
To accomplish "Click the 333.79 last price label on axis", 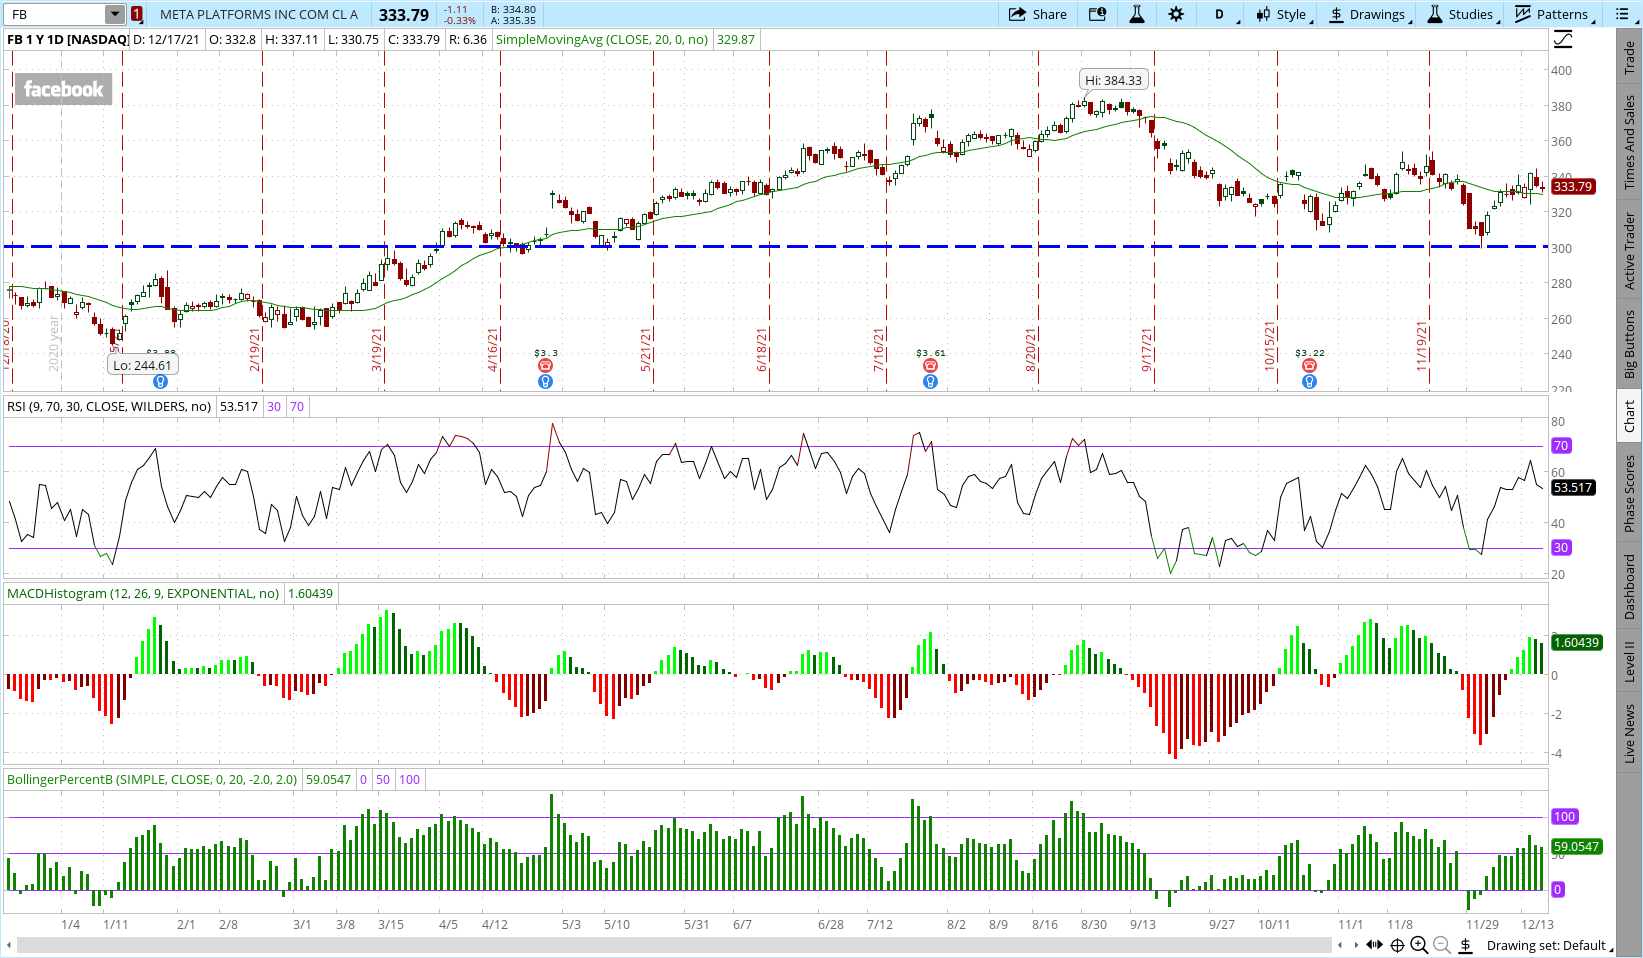I will (x=1573, y=187).
